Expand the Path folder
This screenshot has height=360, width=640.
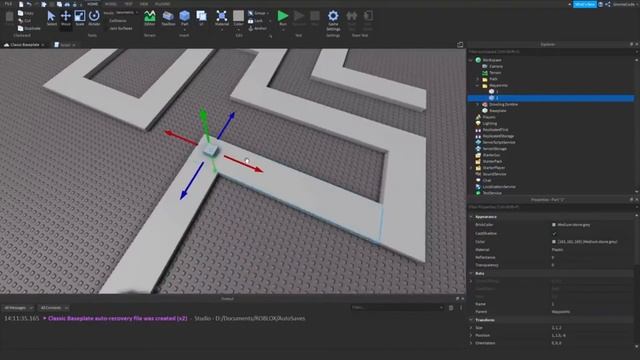pos(478,79)
